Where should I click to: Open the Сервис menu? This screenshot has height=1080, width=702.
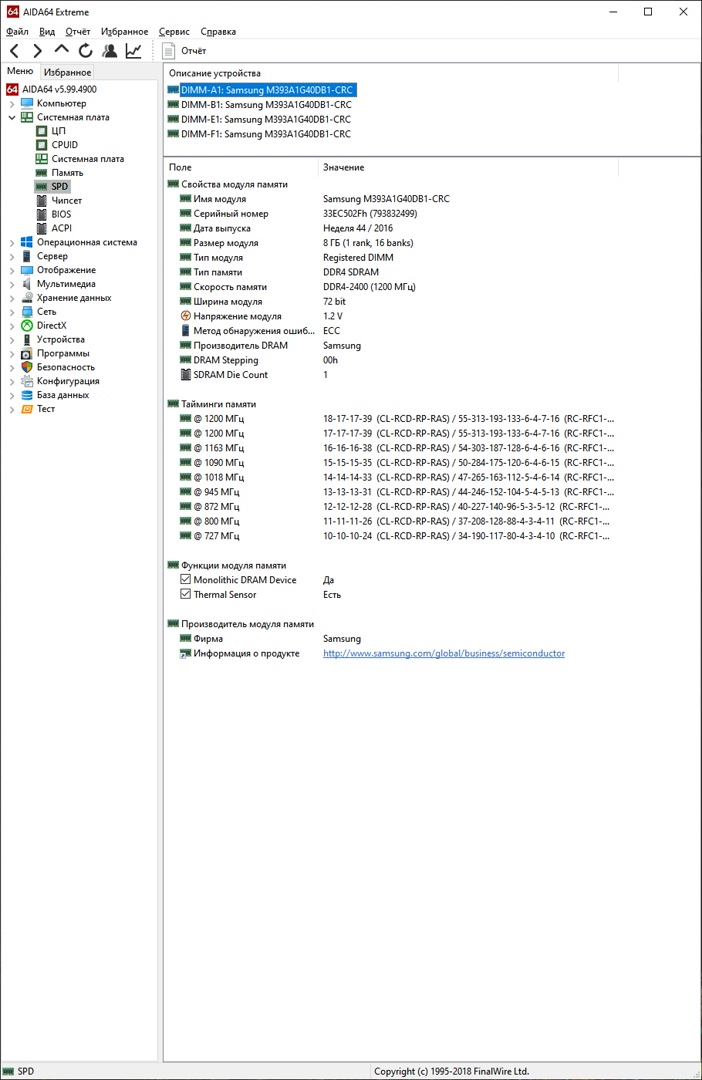174,32
